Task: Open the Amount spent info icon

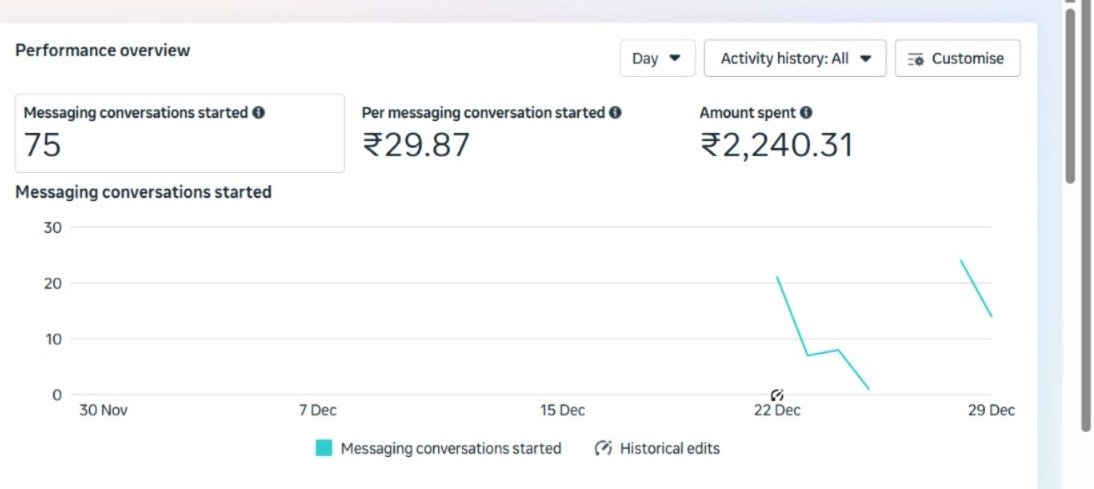Action: [806, 113]
